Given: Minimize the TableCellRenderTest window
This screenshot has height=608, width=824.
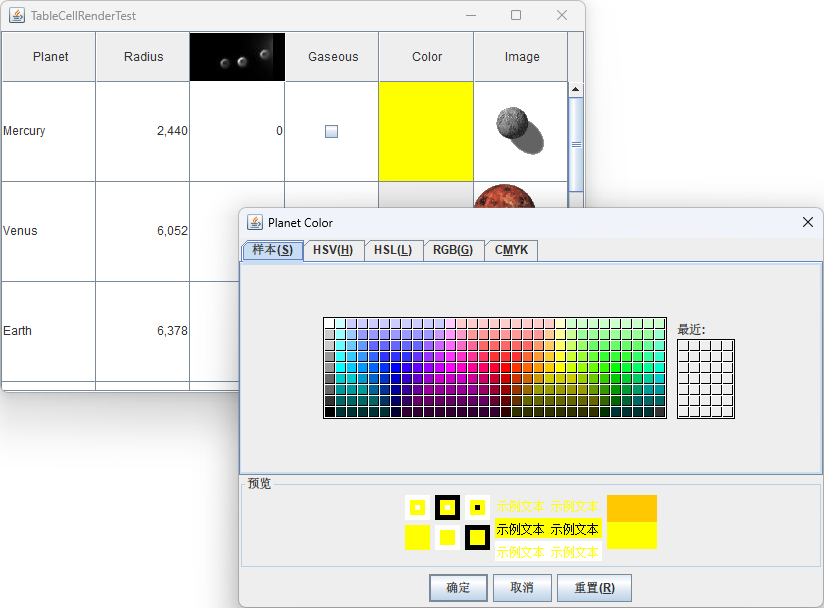Looking at the screenshot, I should 470,15.
